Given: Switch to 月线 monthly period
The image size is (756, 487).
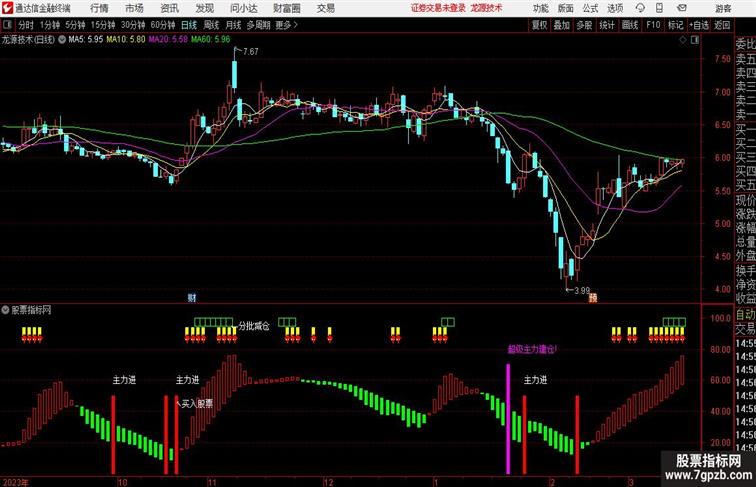Looking at the screenshot, I should coord(233,25).
